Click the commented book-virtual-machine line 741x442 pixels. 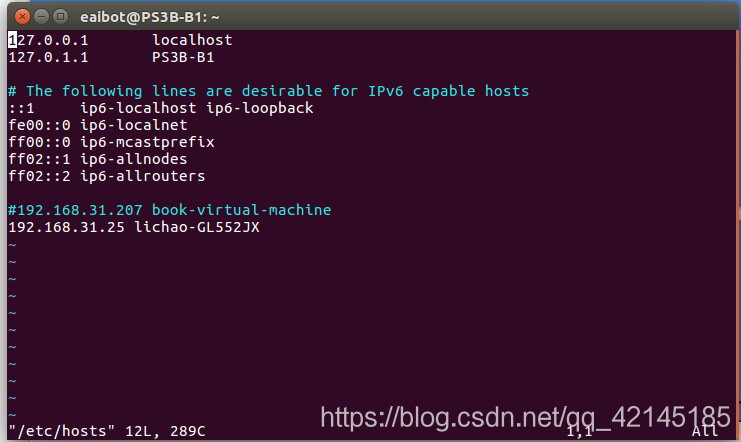click(170, 210)
